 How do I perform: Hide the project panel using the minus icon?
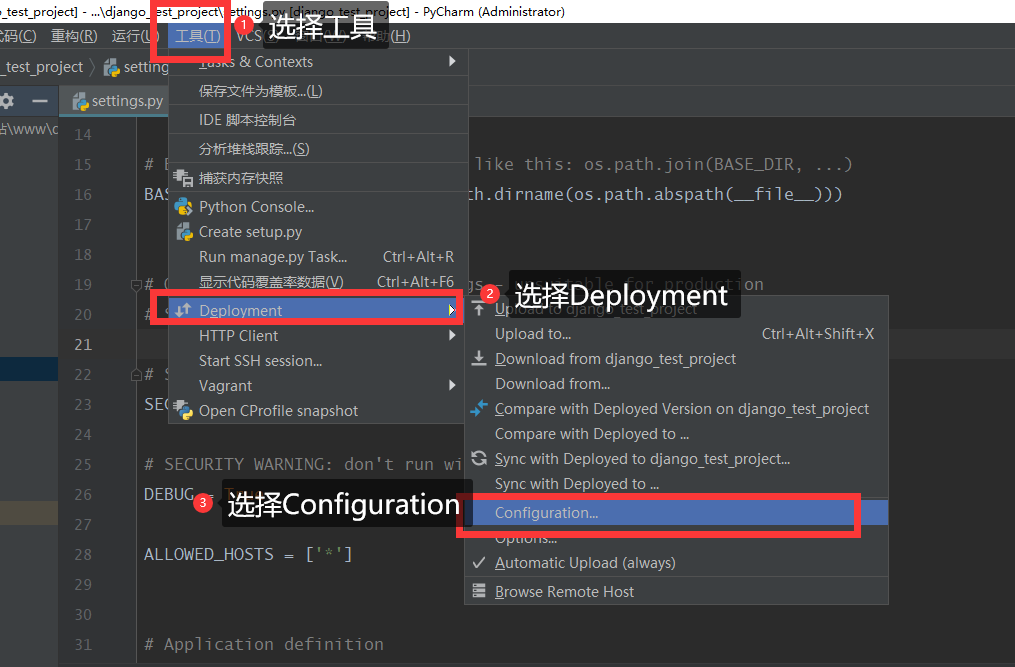point(40,101)
